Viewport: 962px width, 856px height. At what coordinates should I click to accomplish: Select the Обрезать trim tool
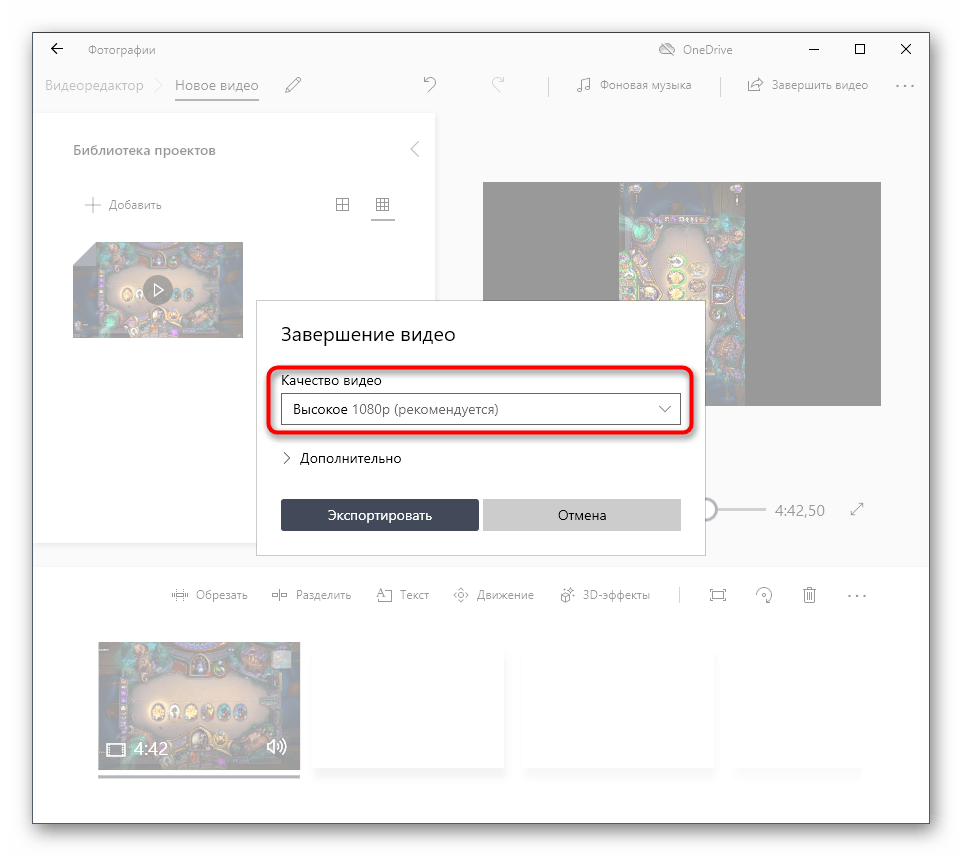209,595
